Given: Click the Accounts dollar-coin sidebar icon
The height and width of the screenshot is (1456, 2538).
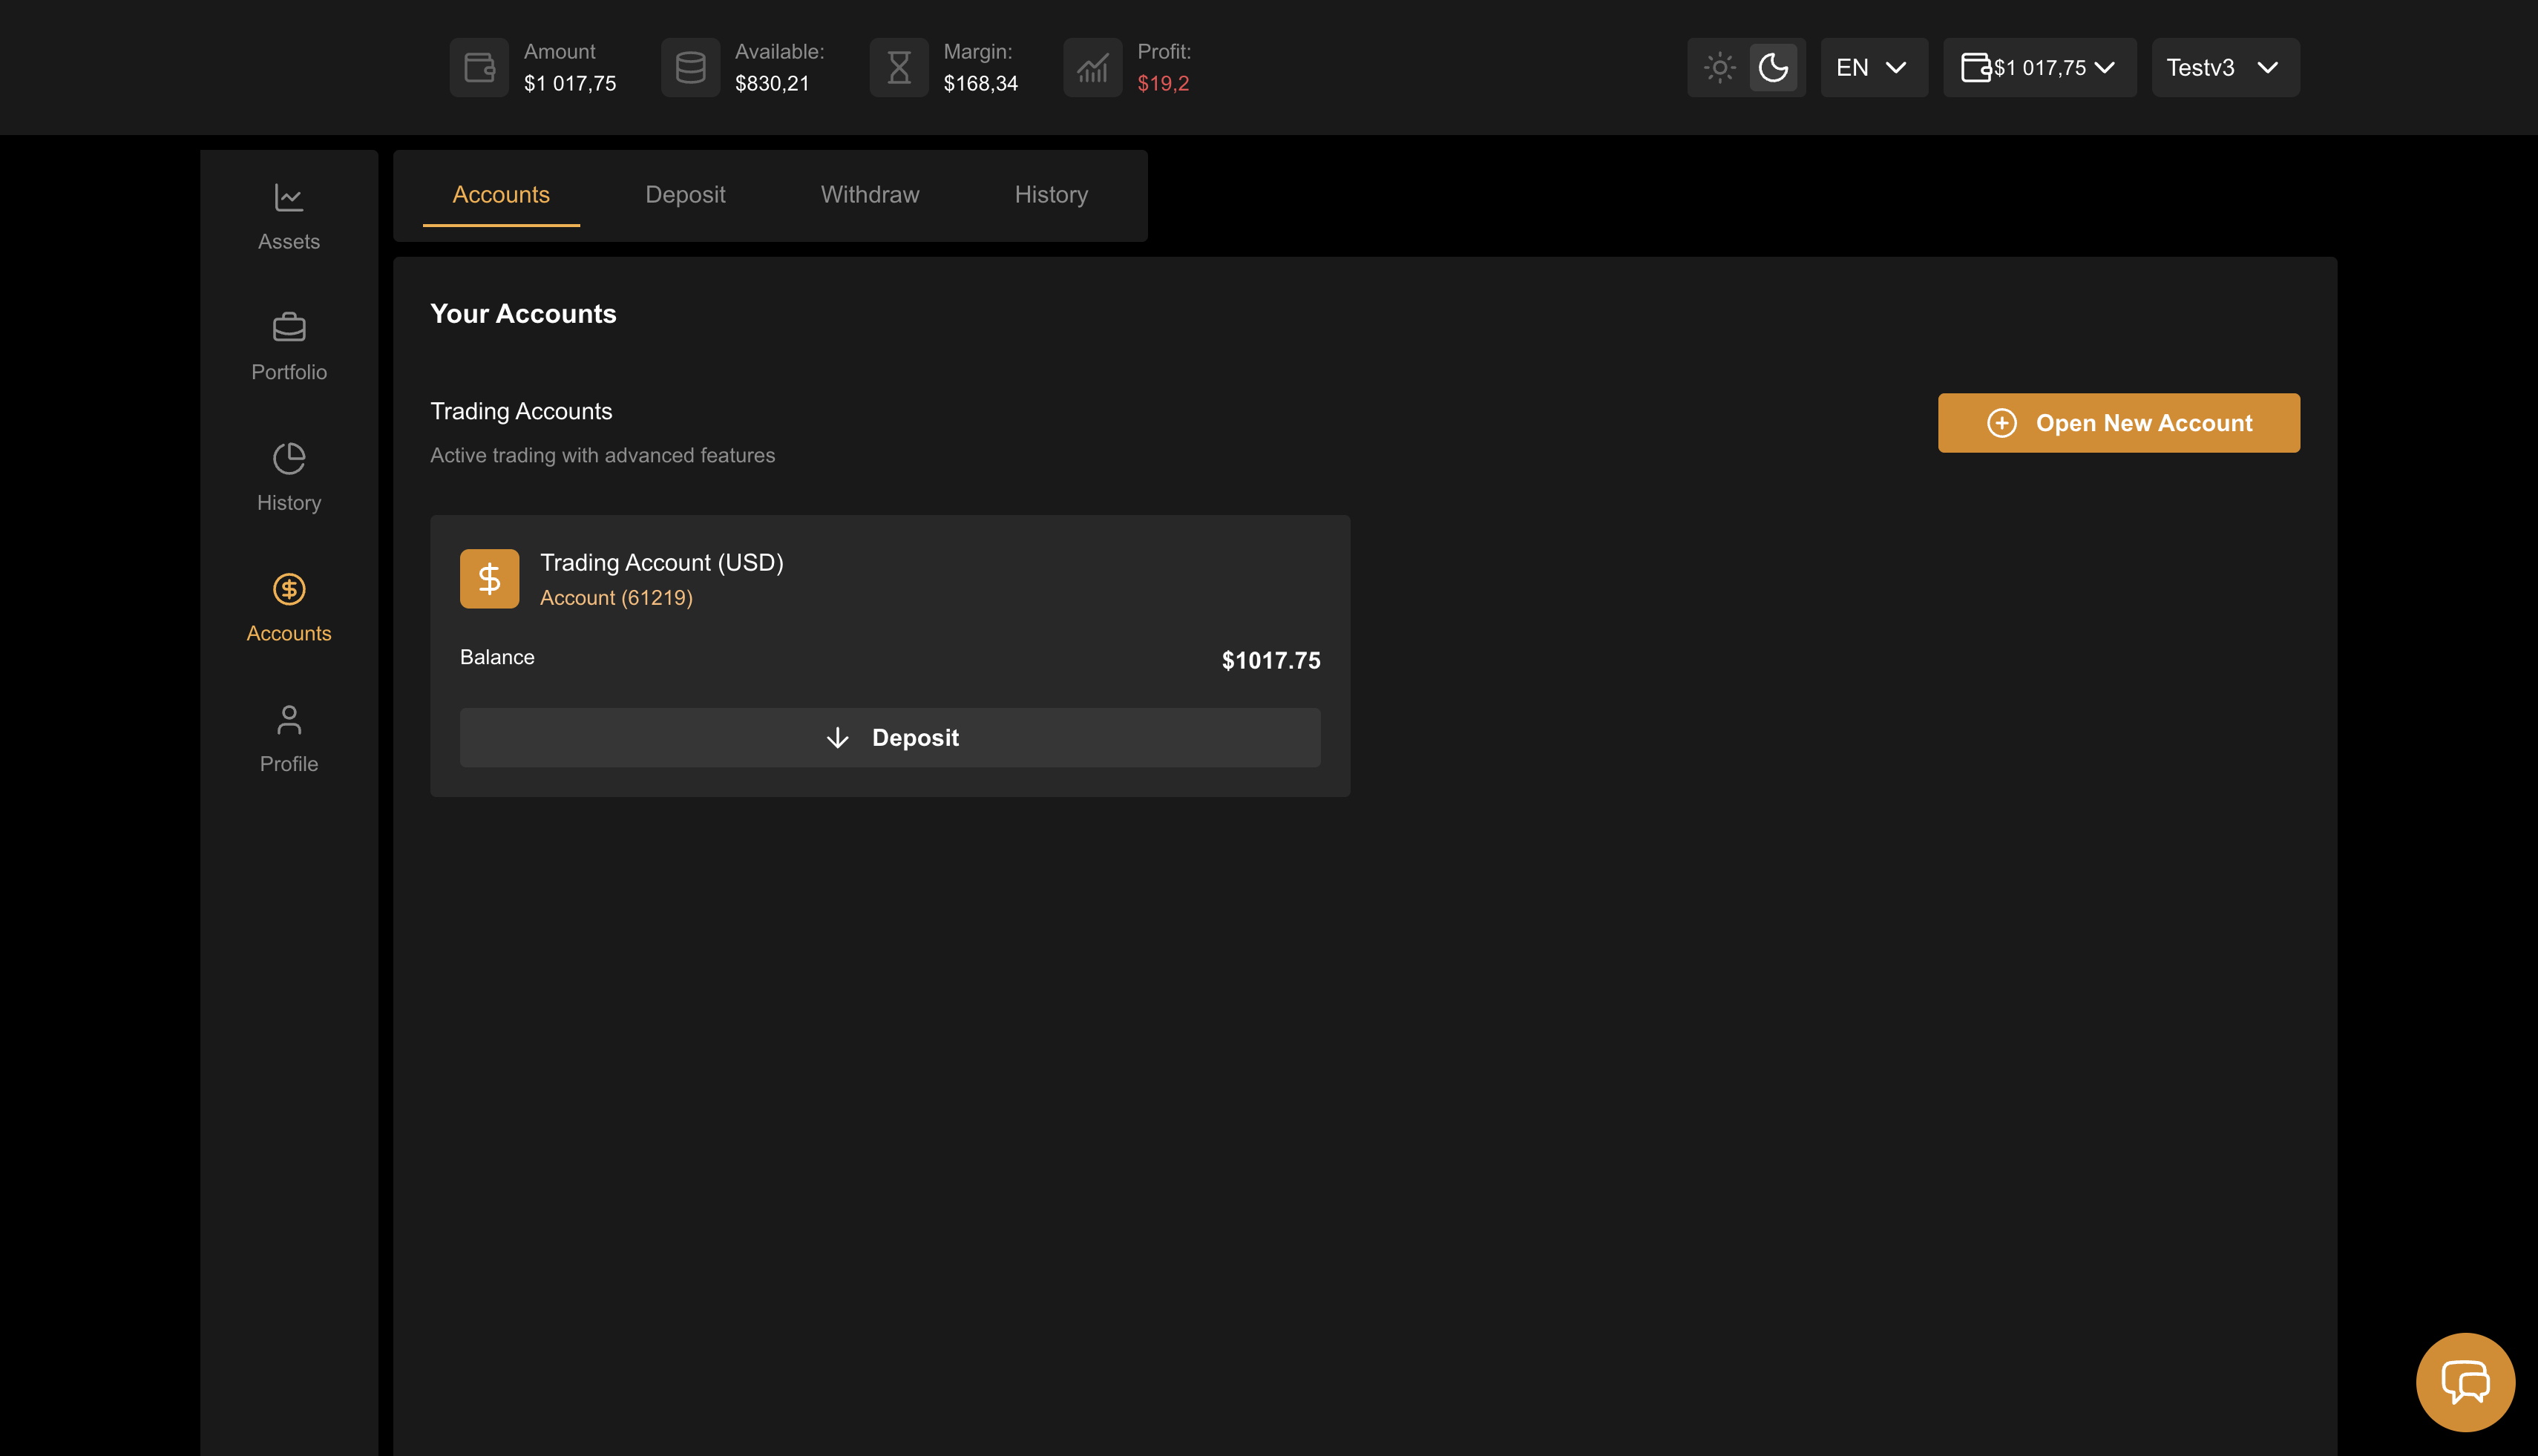Looking at the screenshot, I should pyautogui.click(x=289, y=589).
